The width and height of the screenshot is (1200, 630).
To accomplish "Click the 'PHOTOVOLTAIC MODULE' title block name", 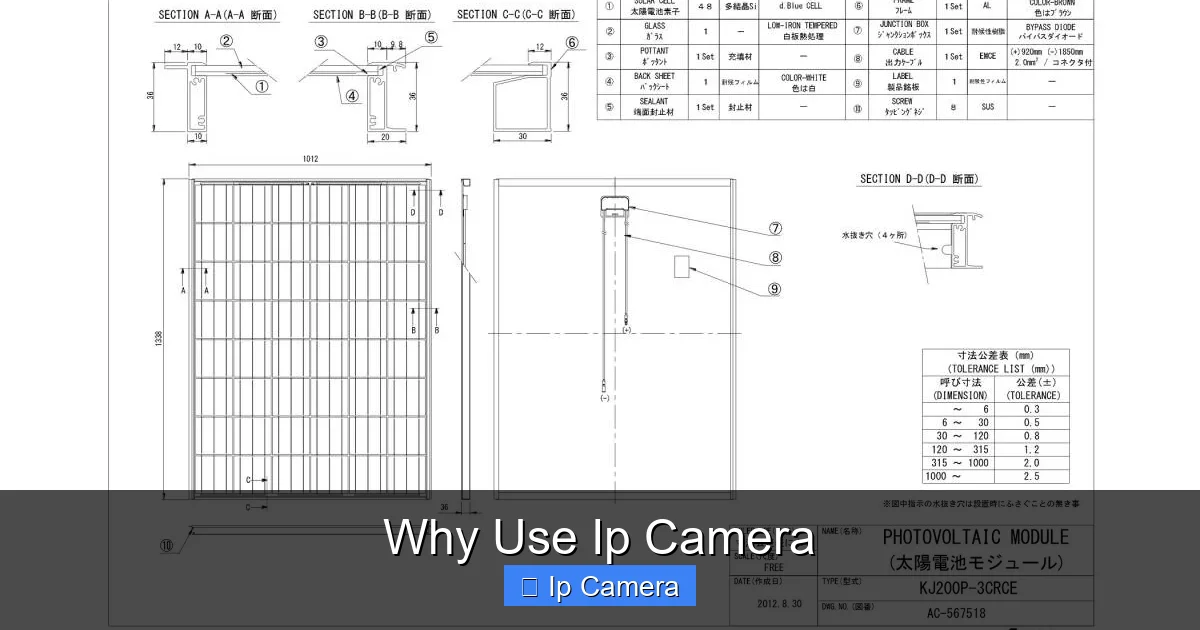I will point(975,538).
